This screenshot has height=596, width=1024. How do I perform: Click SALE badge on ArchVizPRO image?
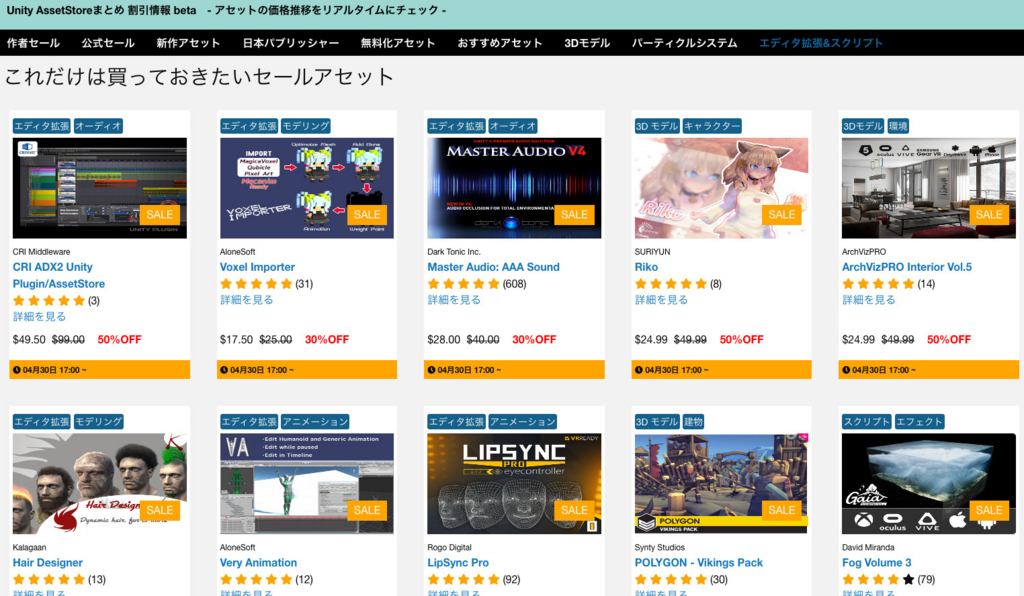coord(989,215)
